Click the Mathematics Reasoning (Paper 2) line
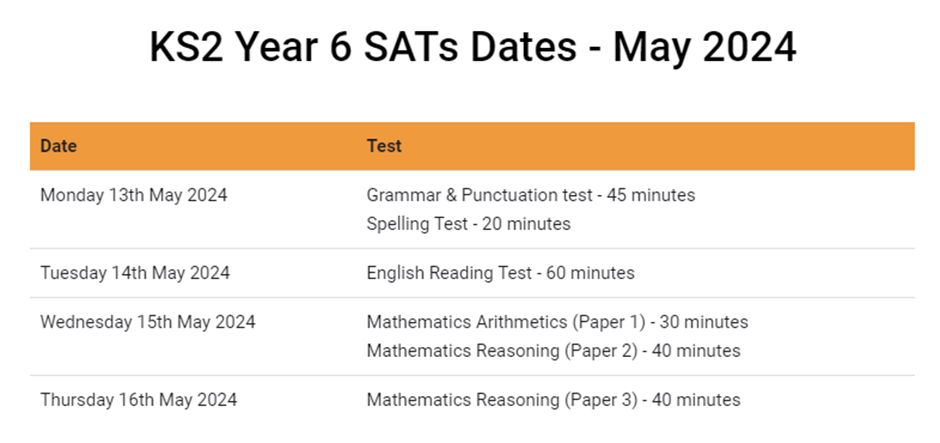 553,351
